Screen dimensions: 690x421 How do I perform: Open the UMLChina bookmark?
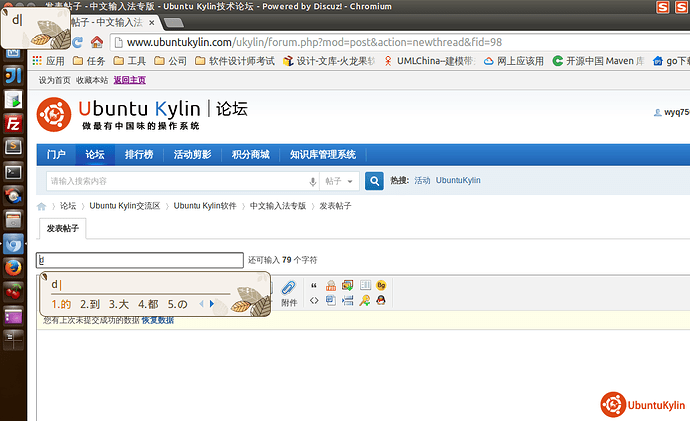point(429,61)
